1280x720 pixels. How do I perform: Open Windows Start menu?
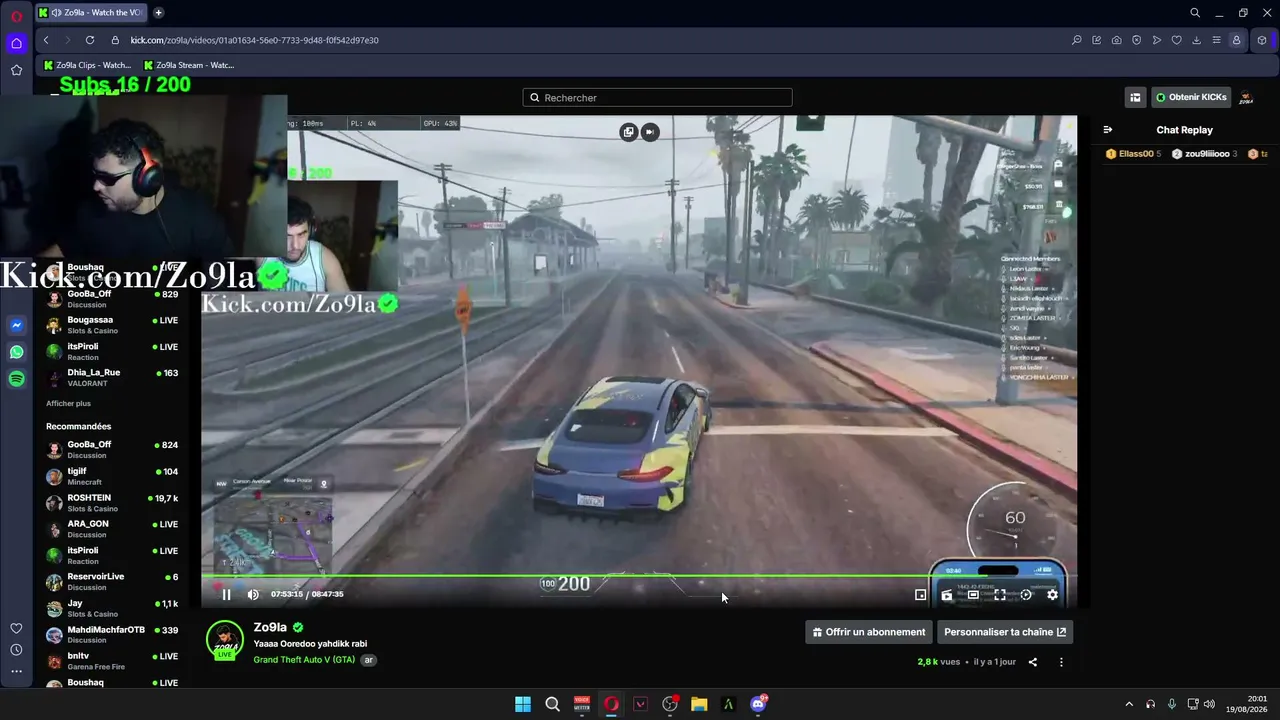(x=523, y=704)
